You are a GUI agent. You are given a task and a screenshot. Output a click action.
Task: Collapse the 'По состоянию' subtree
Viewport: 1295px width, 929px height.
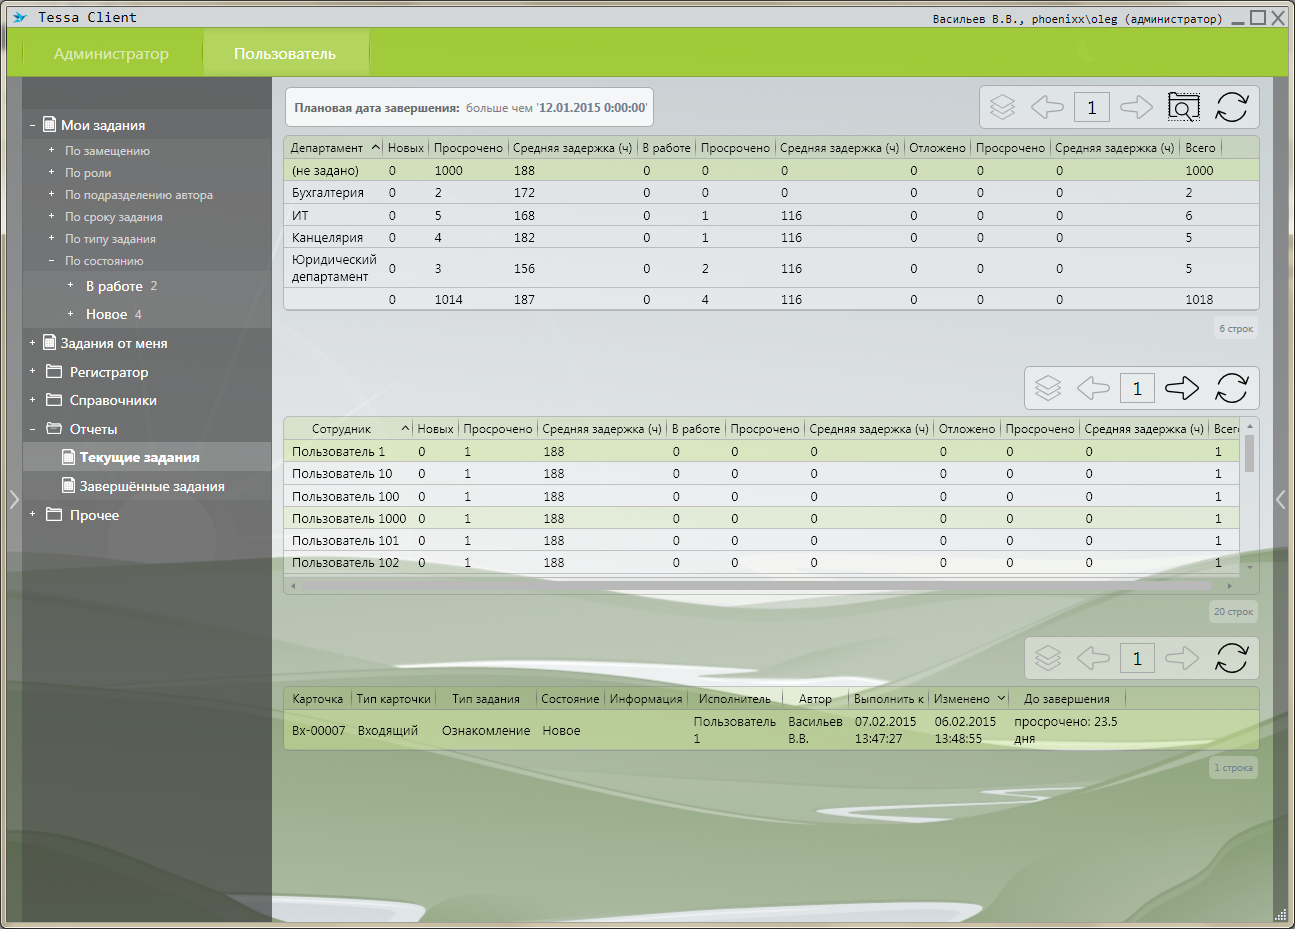coord(52,261)
